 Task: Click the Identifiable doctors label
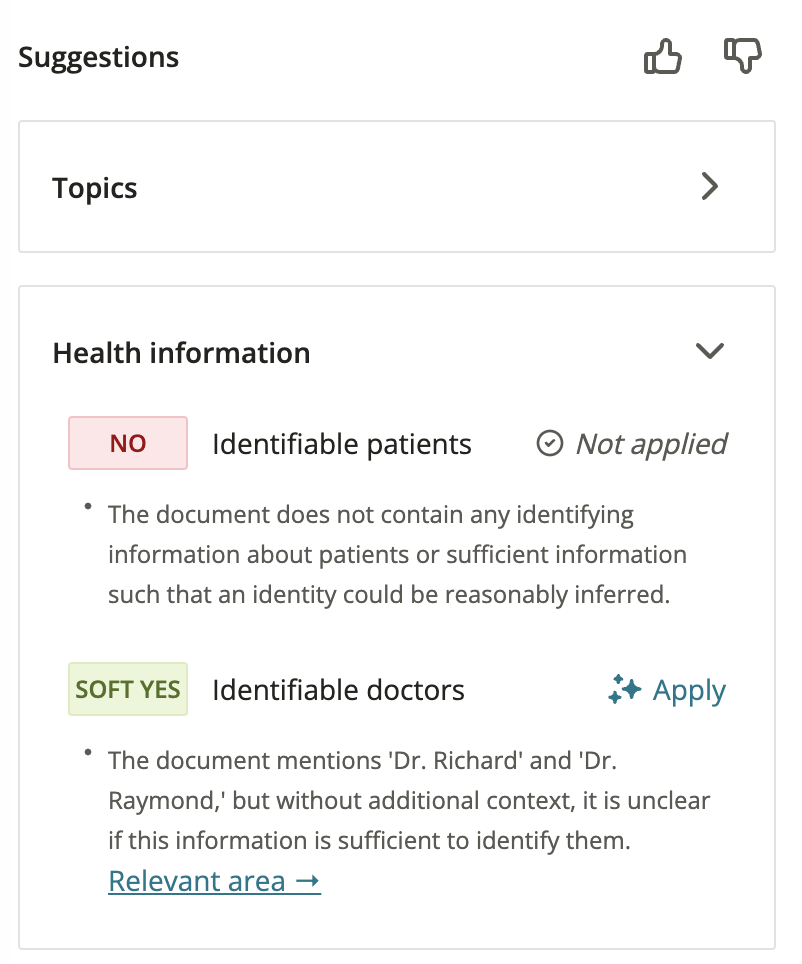coord(337,689)
